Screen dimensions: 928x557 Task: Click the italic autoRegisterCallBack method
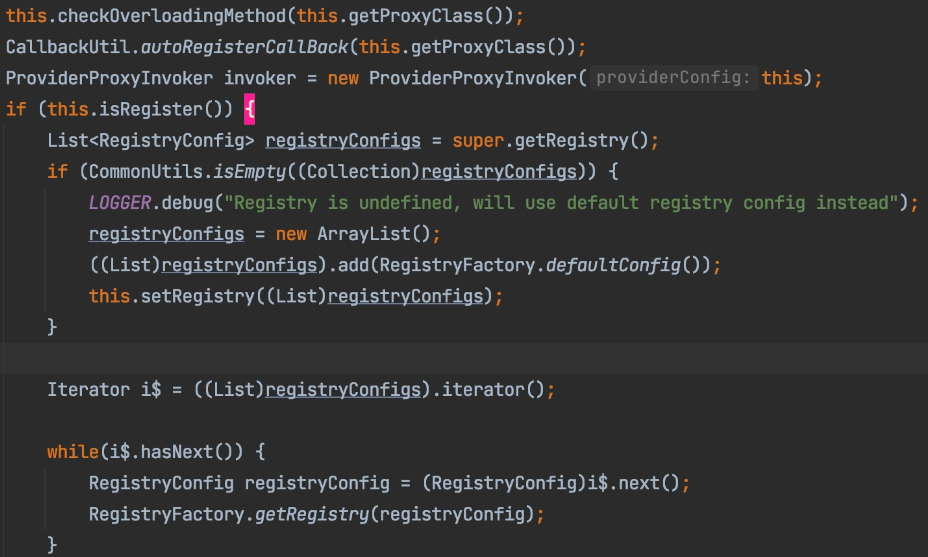(x=244, y=47)
